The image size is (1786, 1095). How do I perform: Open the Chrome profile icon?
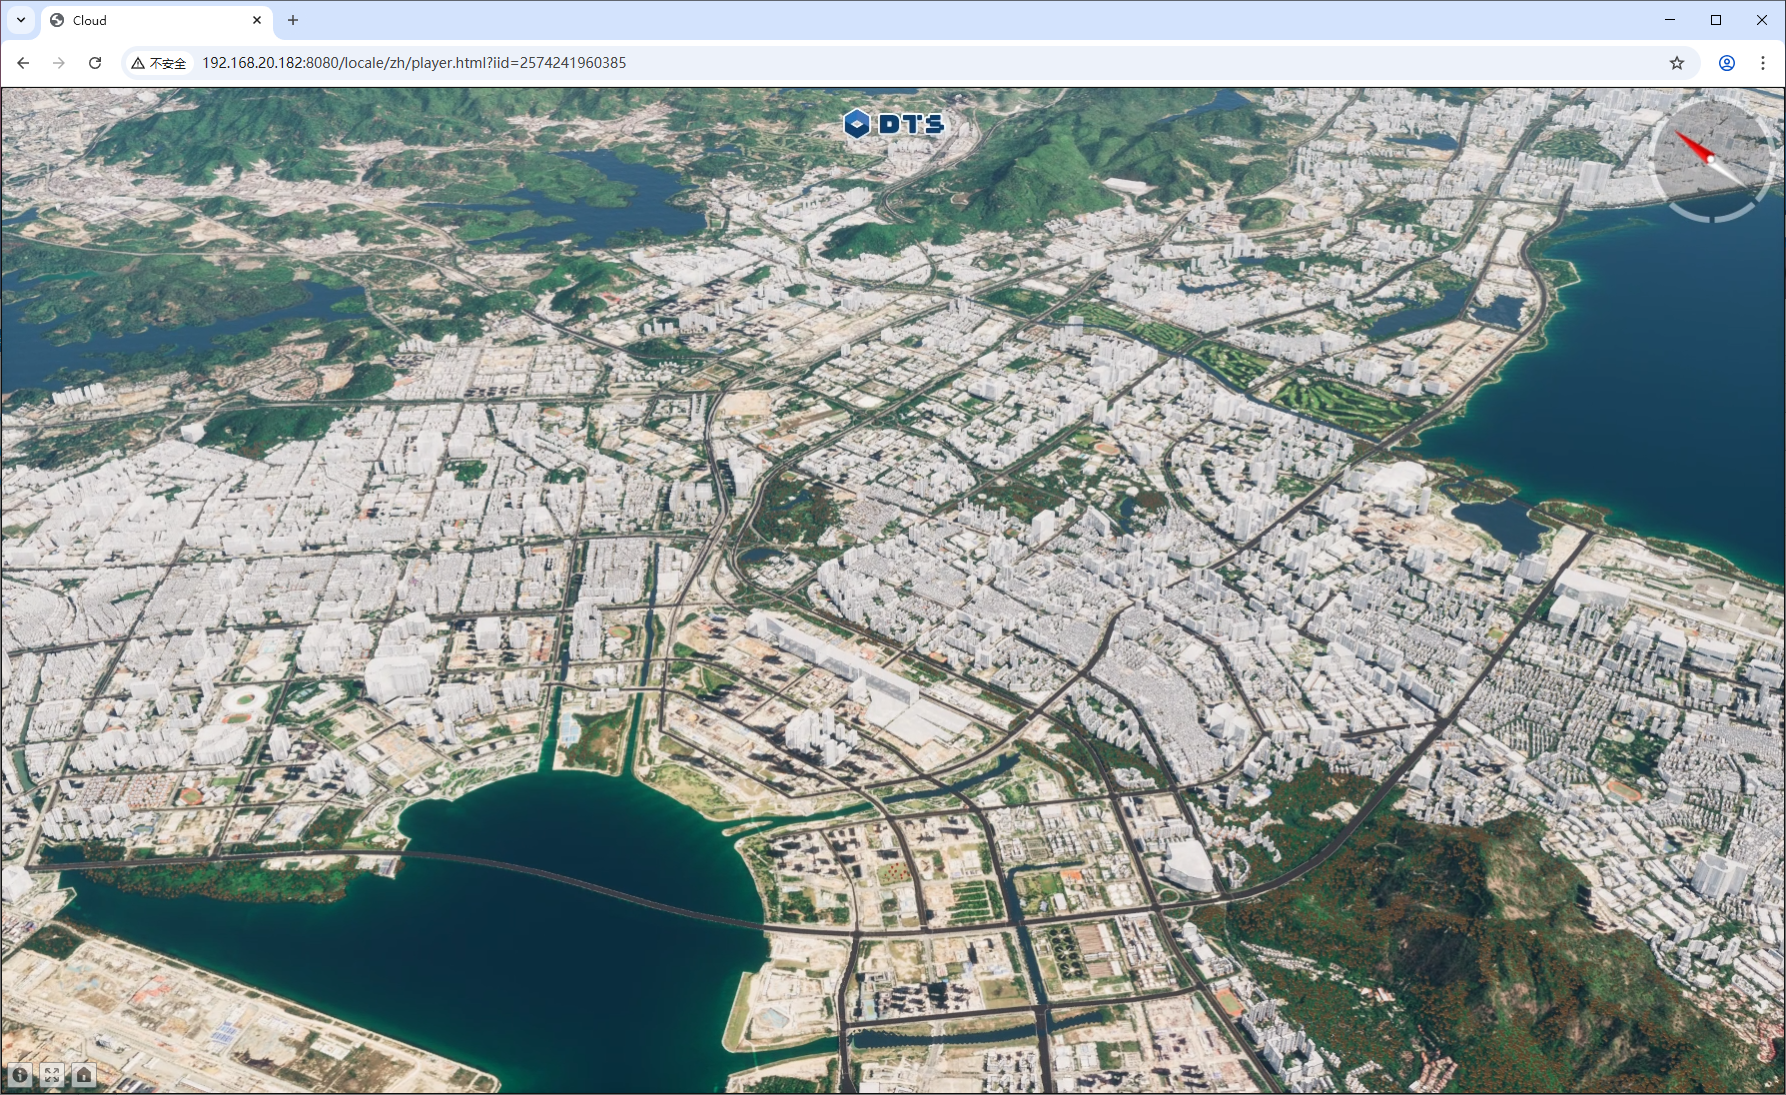[x=1727, y=63]
